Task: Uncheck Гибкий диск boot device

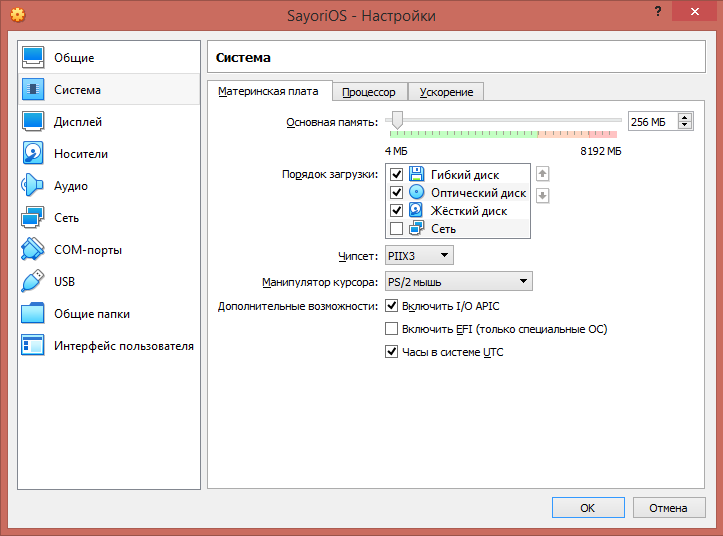Action: click(396, 175)
